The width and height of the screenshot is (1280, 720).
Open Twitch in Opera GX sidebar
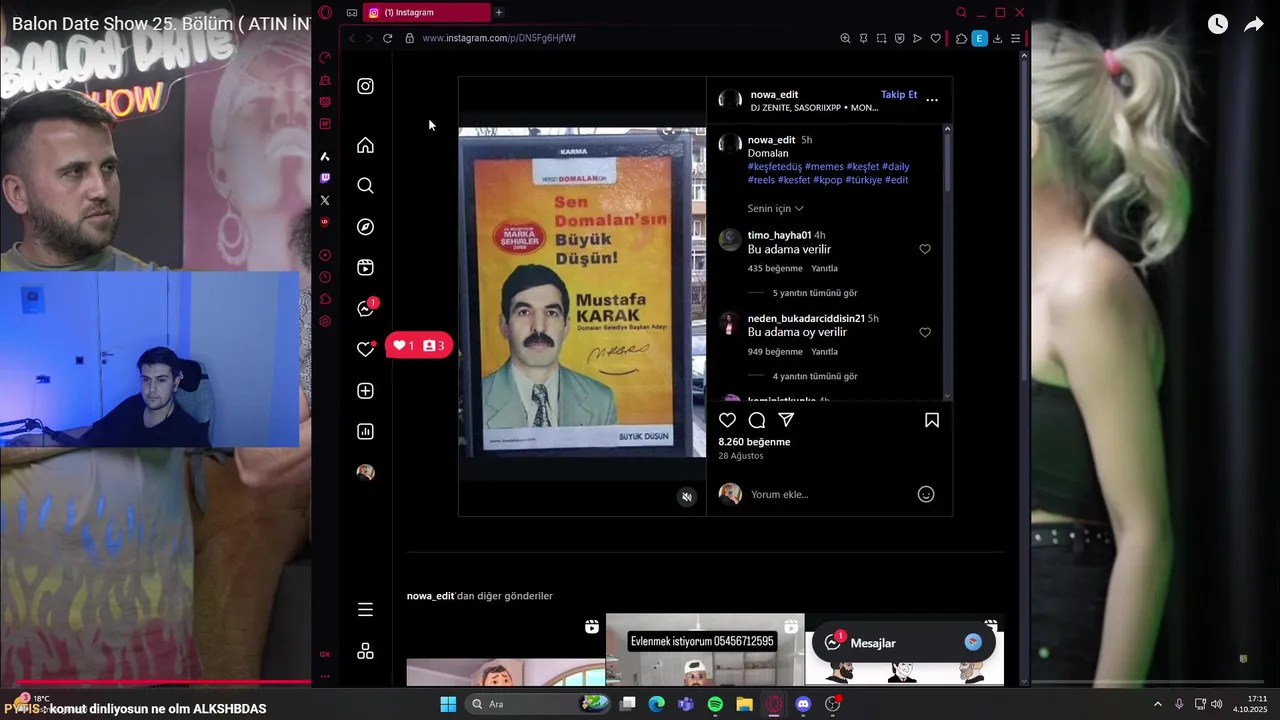325,178
